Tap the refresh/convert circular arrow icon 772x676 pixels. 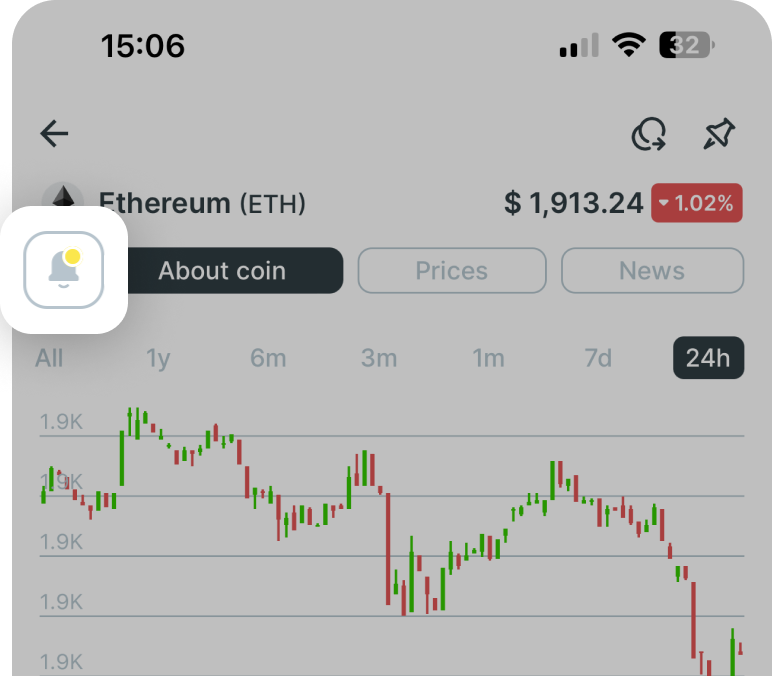(649, 134)
